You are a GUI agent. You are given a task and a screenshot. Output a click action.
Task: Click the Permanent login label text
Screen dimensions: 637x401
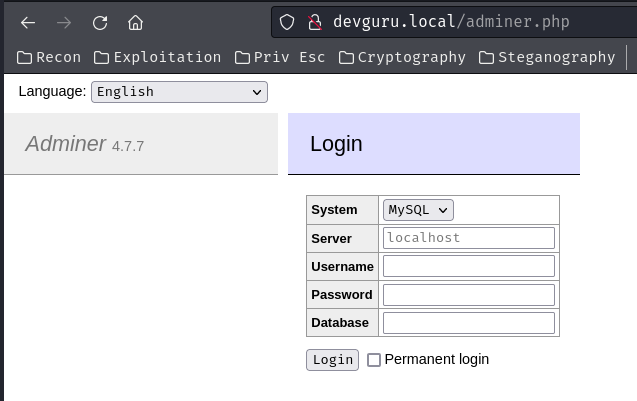click(x=437, y=359)
